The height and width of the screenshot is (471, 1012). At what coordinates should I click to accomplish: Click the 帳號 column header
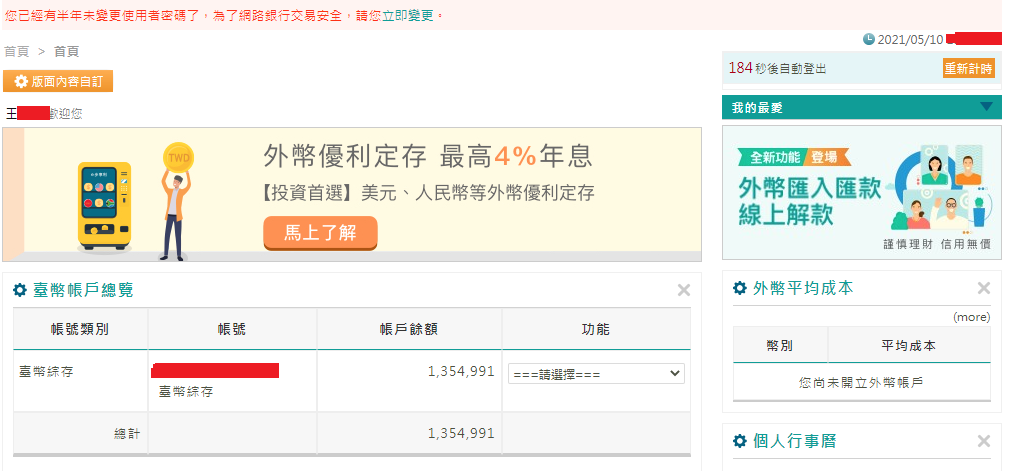point(232,329)
